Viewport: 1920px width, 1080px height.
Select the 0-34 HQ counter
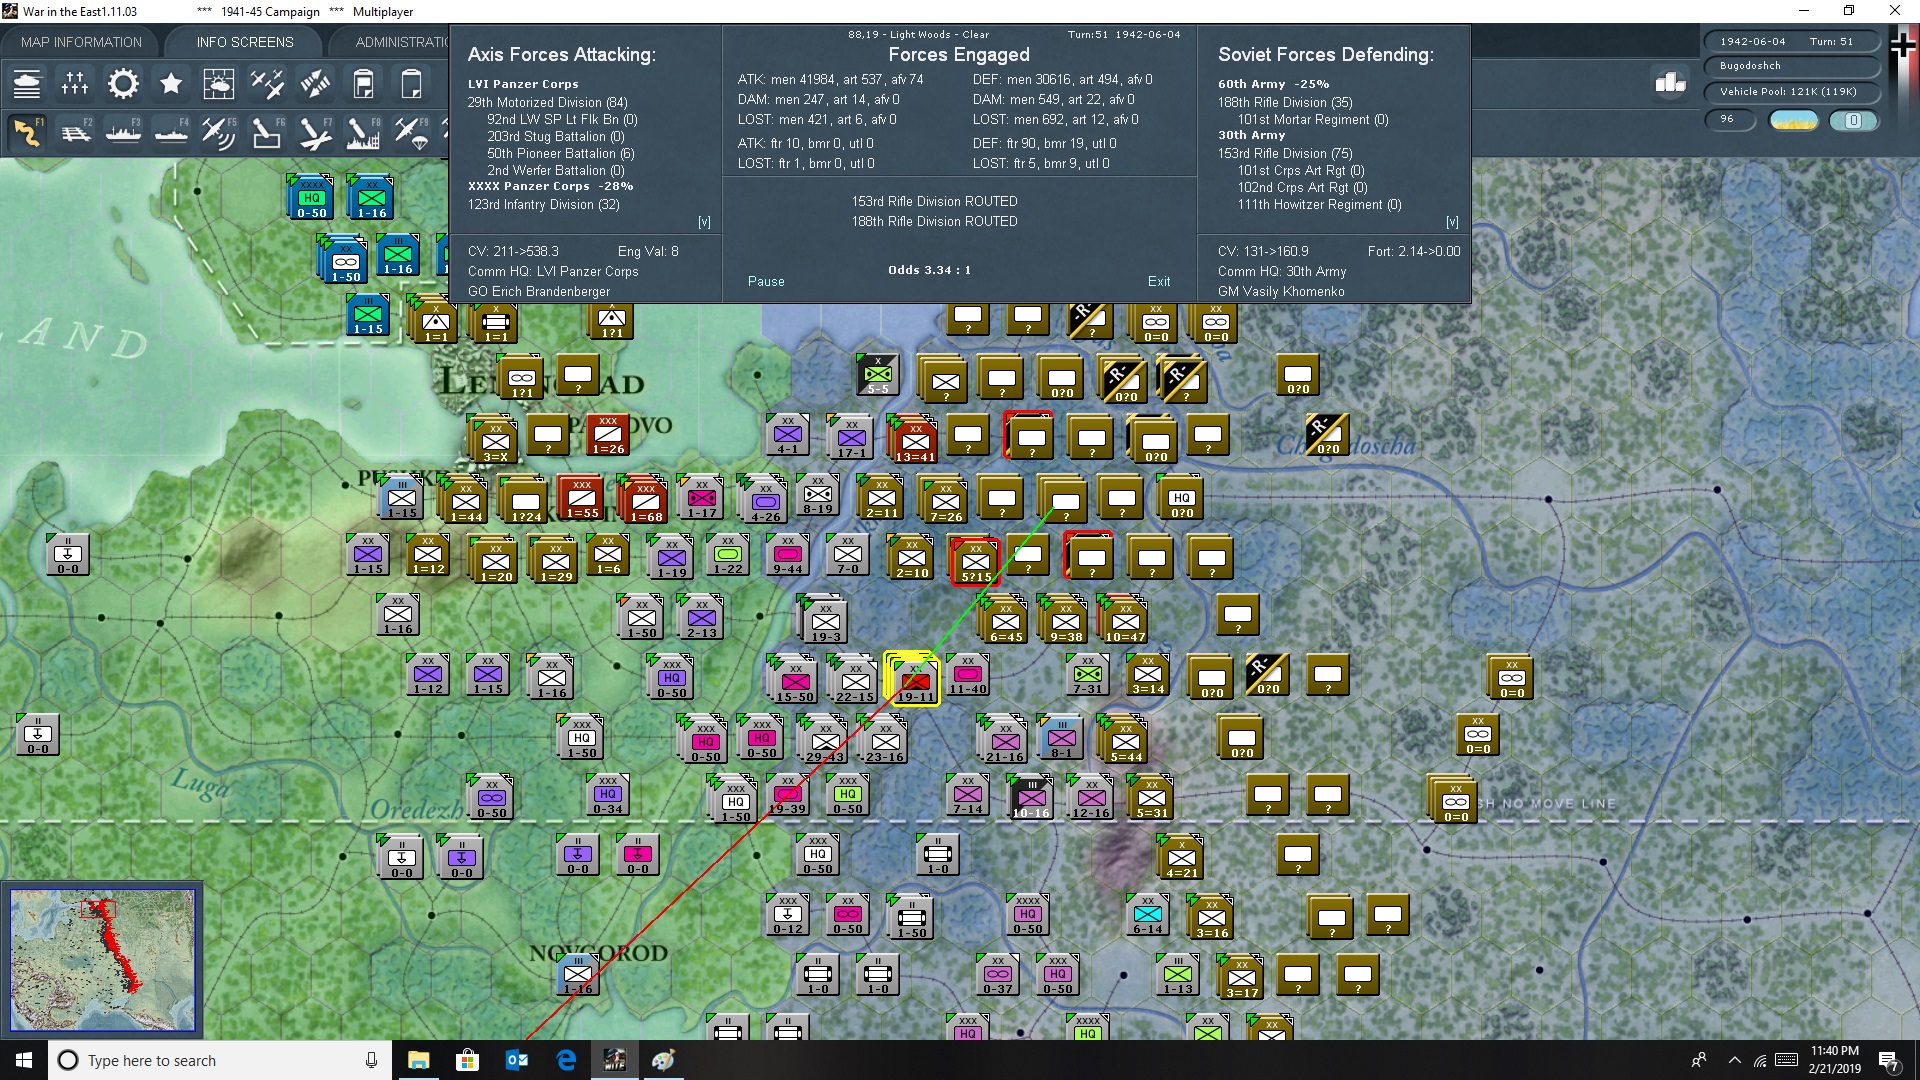608,796
